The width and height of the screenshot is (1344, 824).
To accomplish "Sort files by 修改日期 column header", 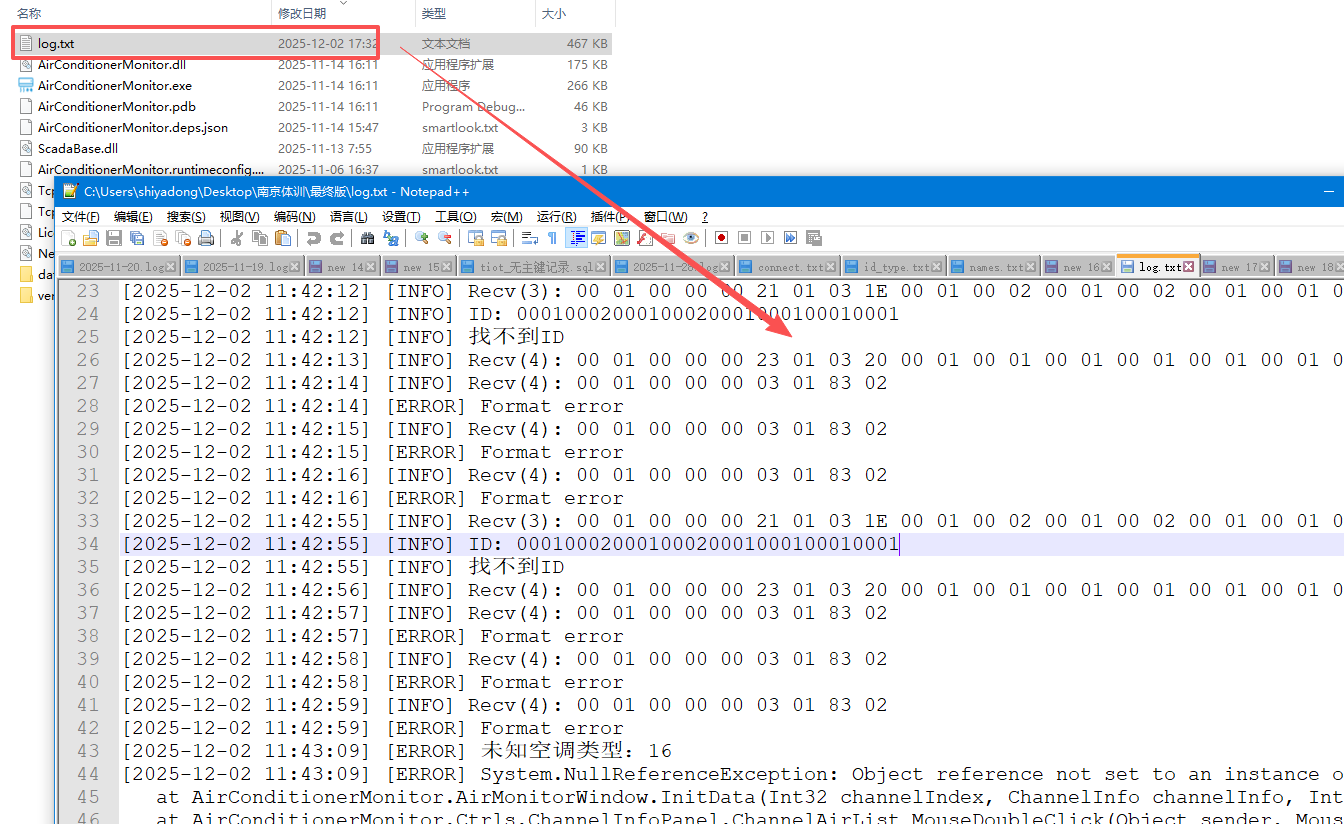I will [x=302, y=14].
